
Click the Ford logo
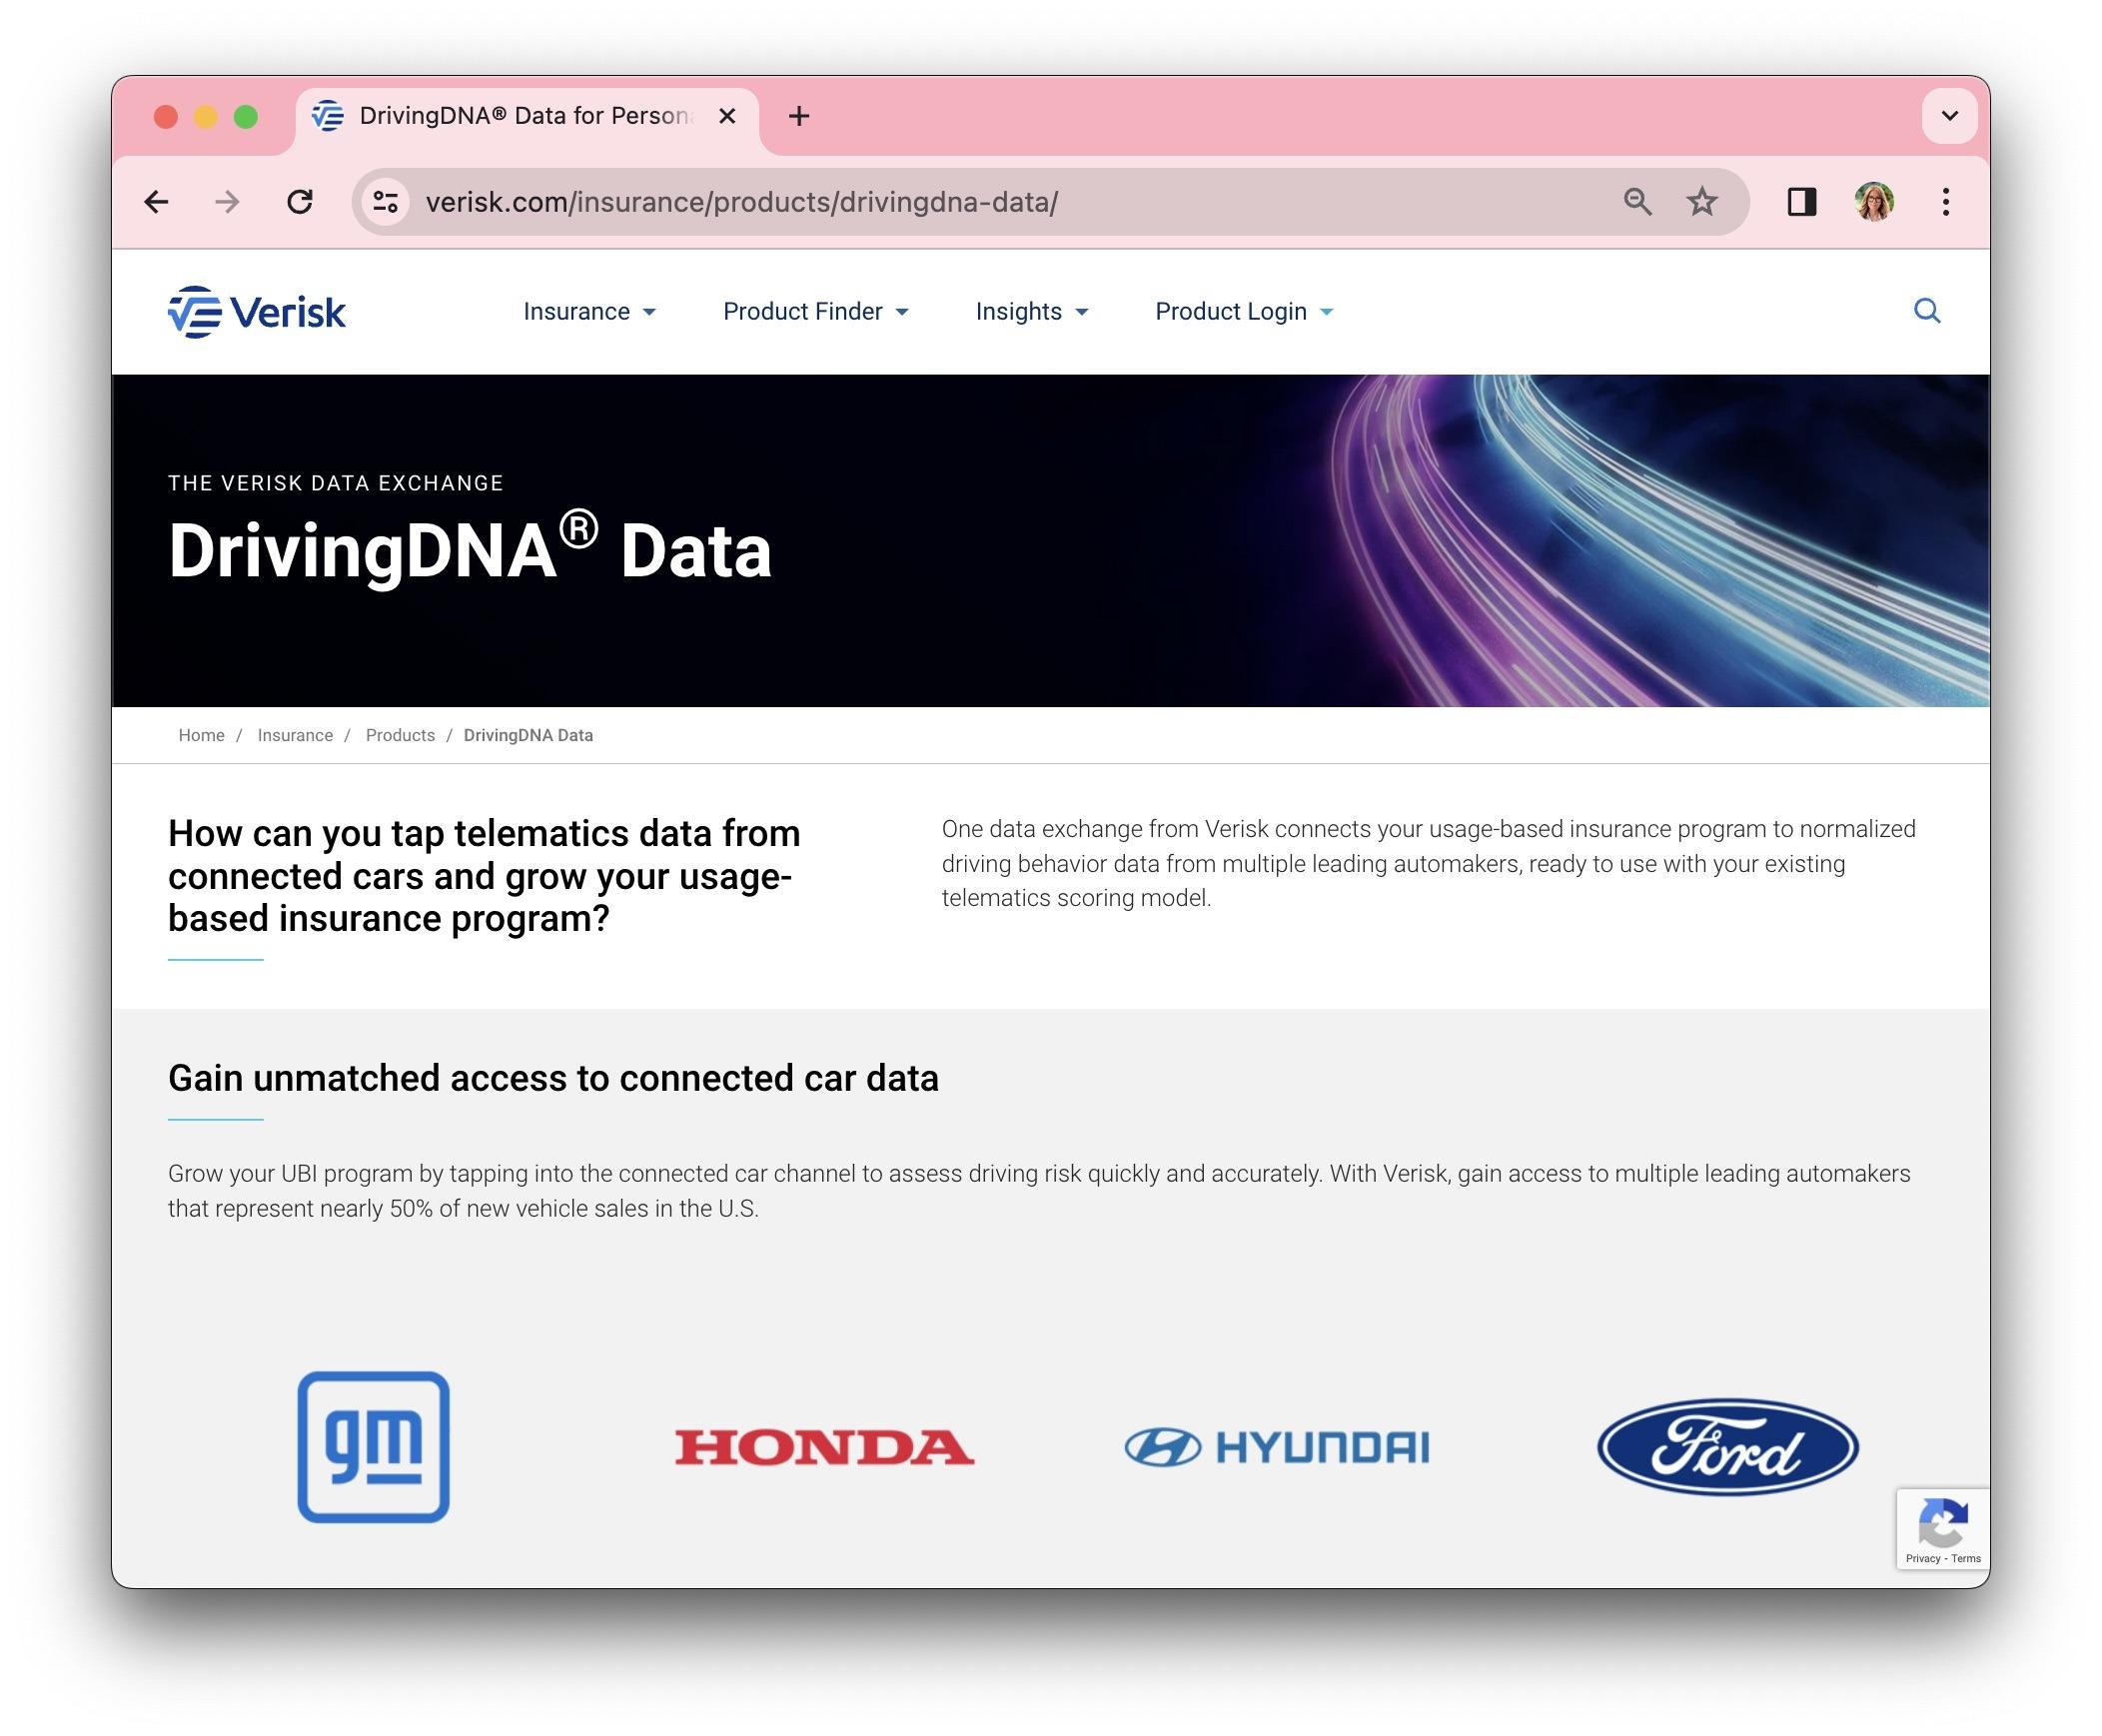[1727, 1447]
